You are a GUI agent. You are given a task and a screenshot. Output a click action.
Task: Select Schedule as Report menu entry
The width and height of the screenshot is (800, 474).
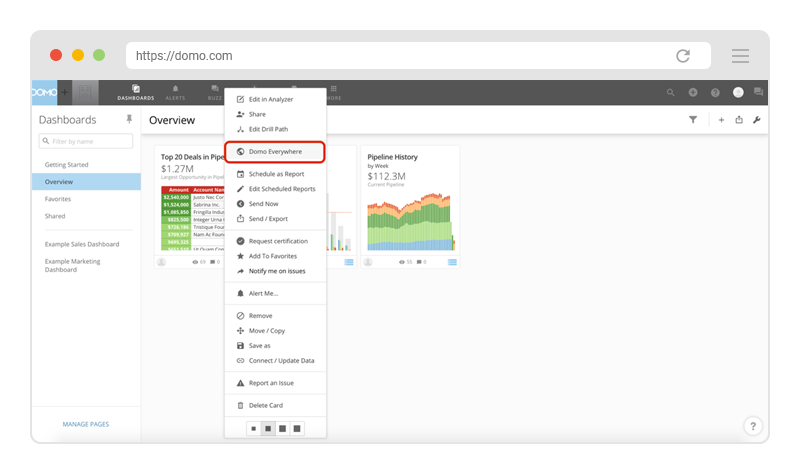coord(276,174)
